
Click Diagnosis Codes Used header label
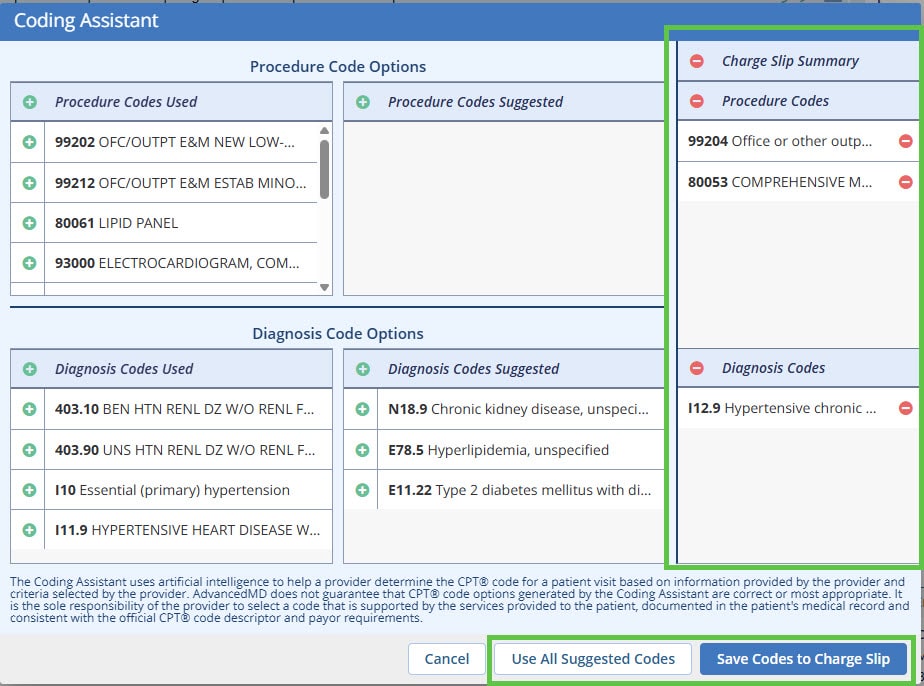pos(124,369)
